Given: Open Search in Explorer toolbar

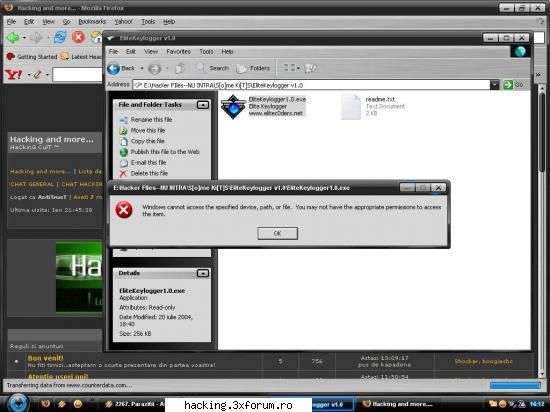Looking at the screenshot, I should [213, 68].
